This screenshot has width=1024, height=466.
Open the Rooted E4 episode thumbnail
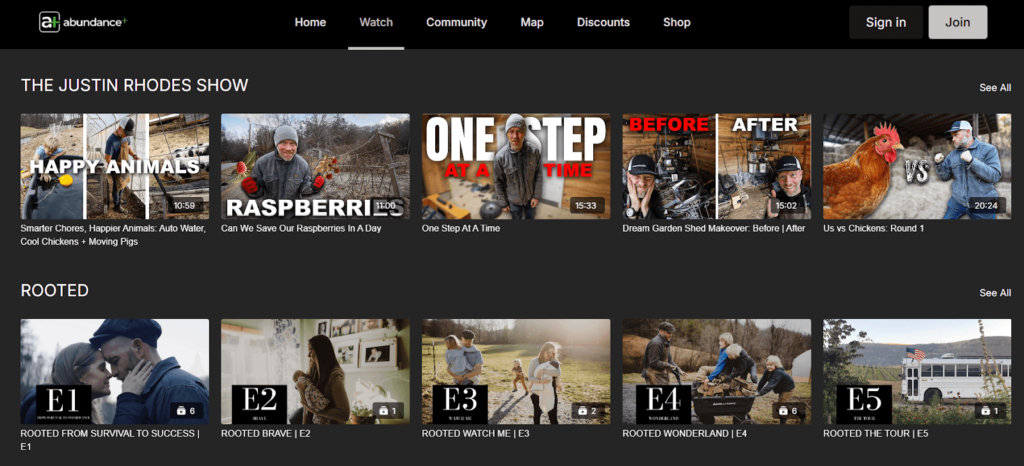tap(716, 372)
